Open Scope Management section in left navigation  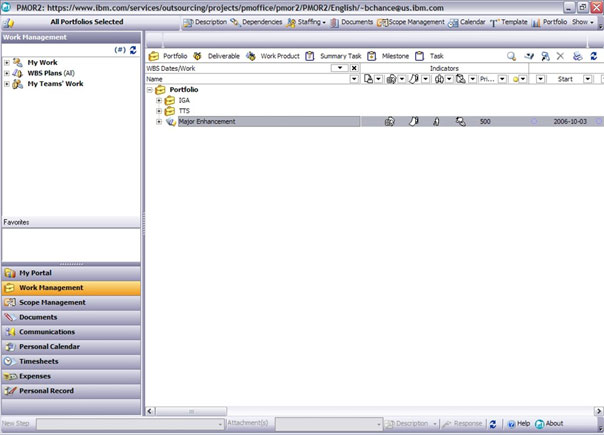(71, 302)
